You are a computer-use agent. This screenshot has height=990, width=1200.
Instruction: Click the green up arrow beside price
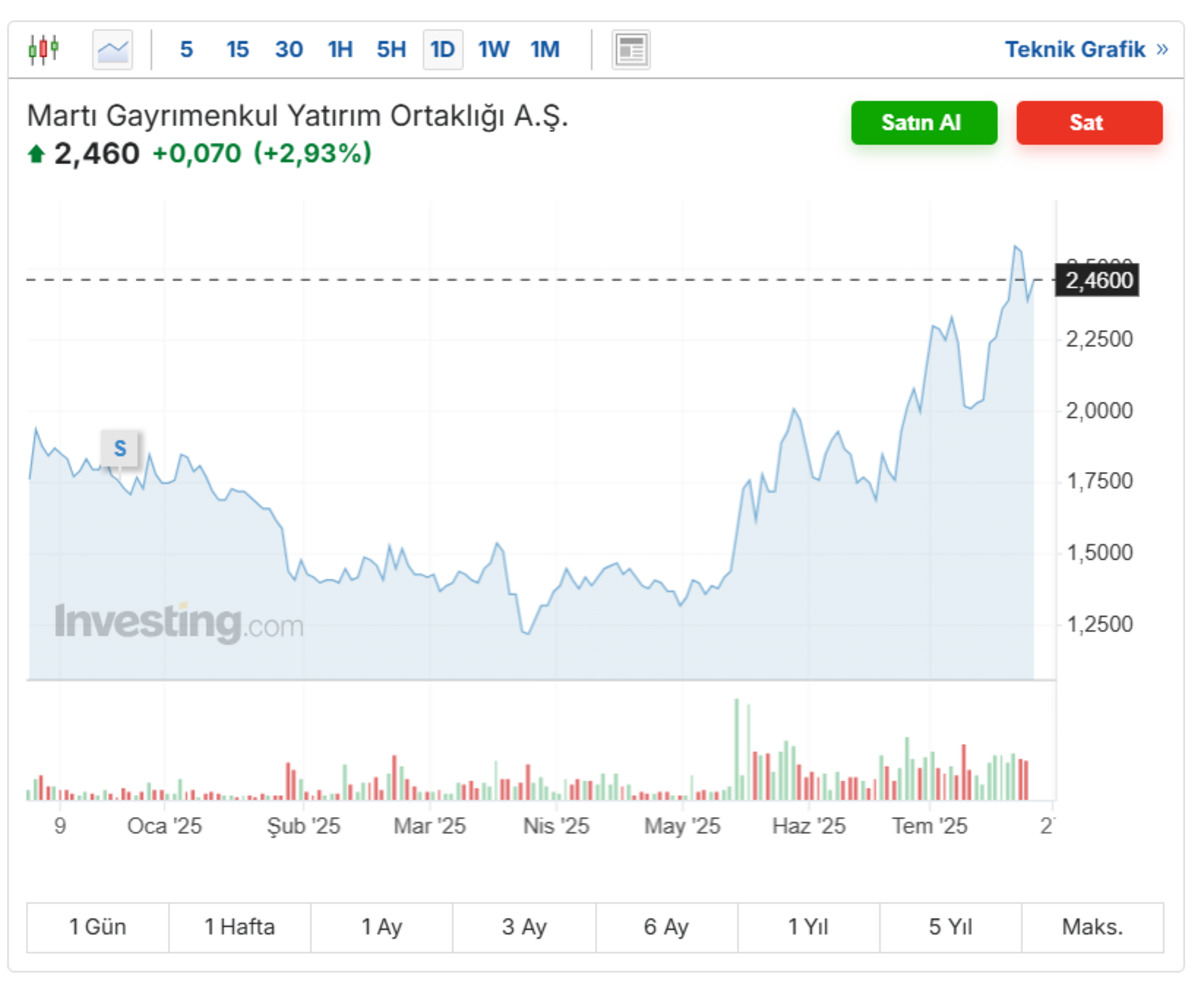tap(36, 154)
